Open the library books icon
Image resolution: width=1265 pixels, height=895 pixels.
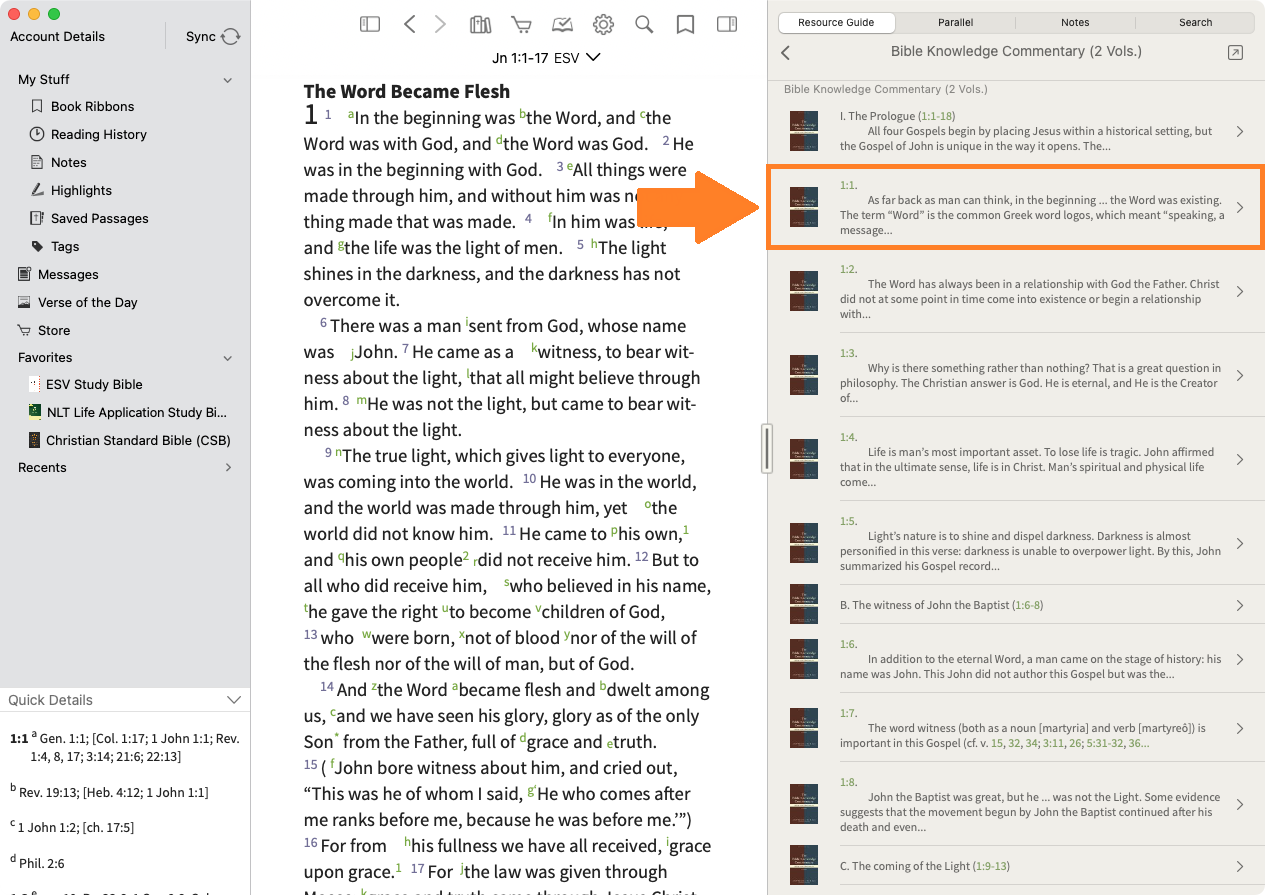[481, 24]
